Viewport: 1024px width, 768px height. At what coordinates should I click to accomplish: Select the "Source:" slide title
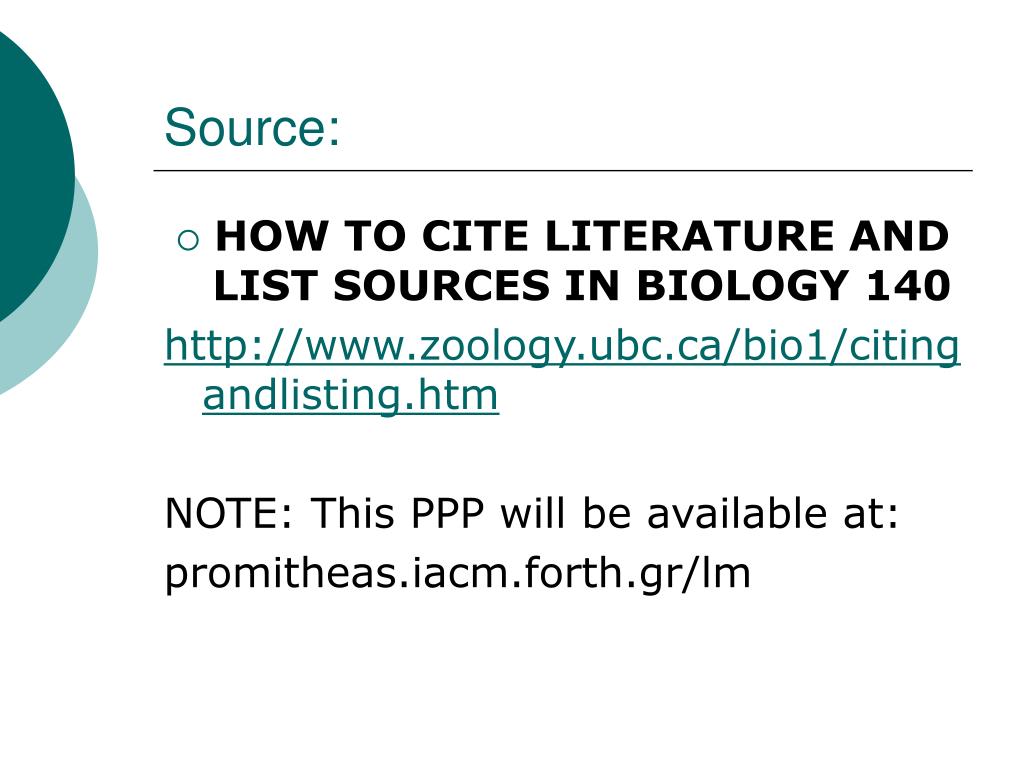coord(252,127)
